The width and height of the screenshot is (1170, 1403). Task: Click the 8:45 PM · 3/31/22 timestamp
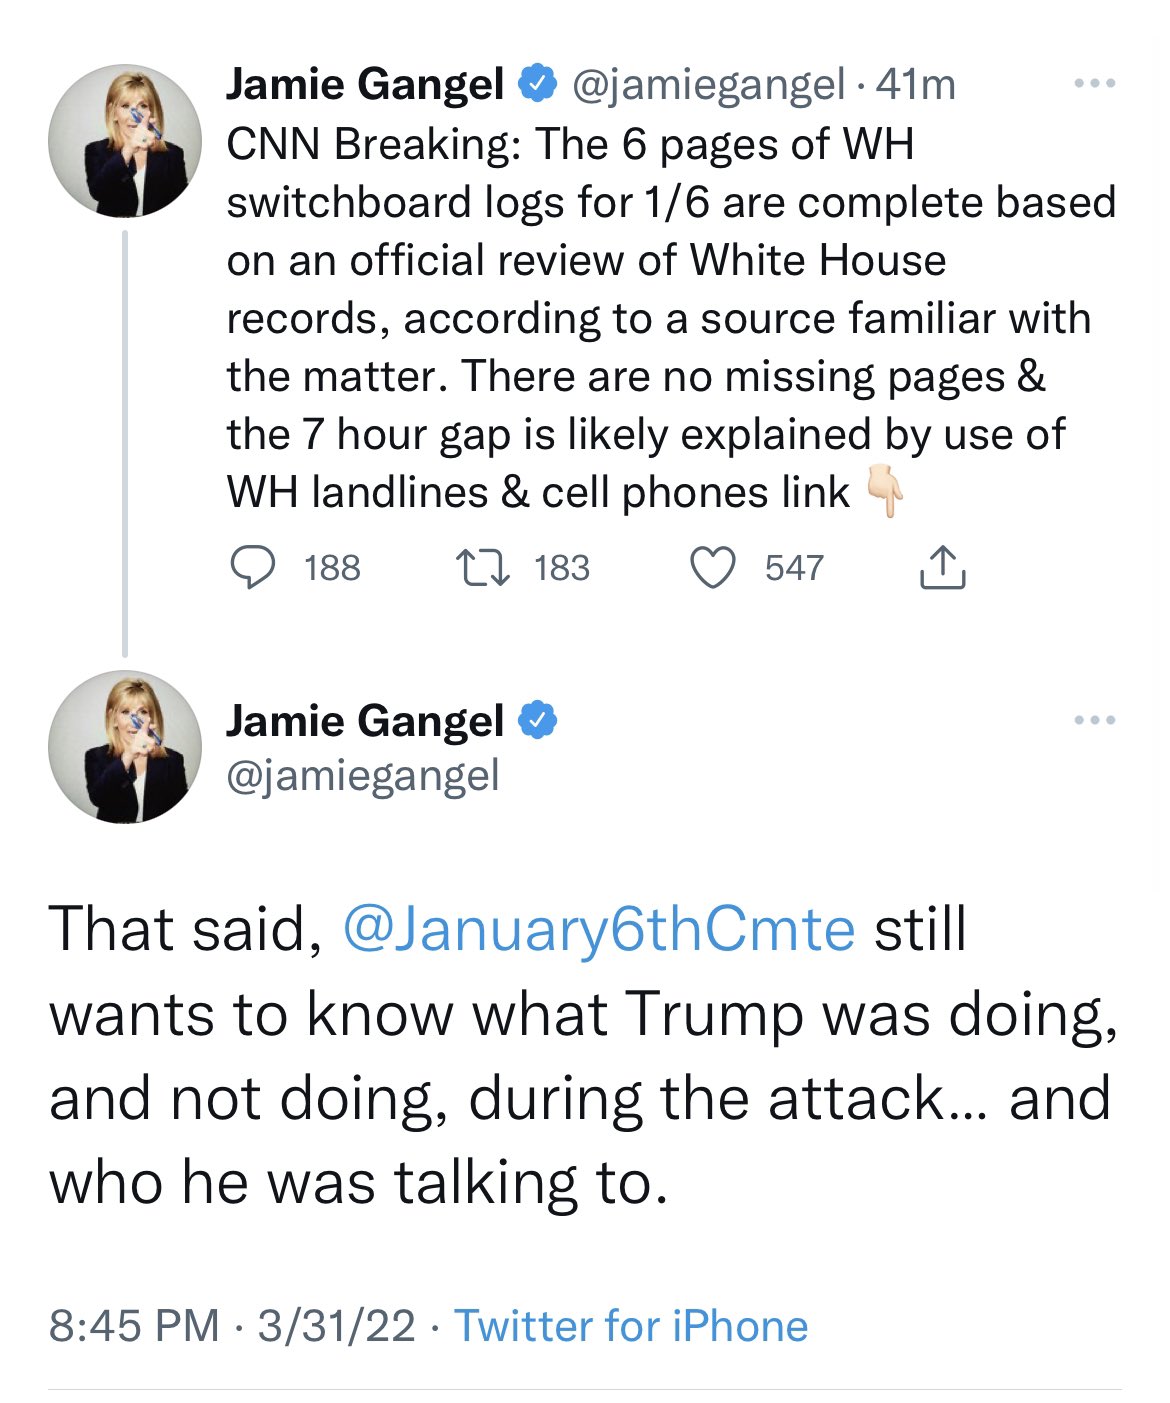click(x=232, y=1326)
